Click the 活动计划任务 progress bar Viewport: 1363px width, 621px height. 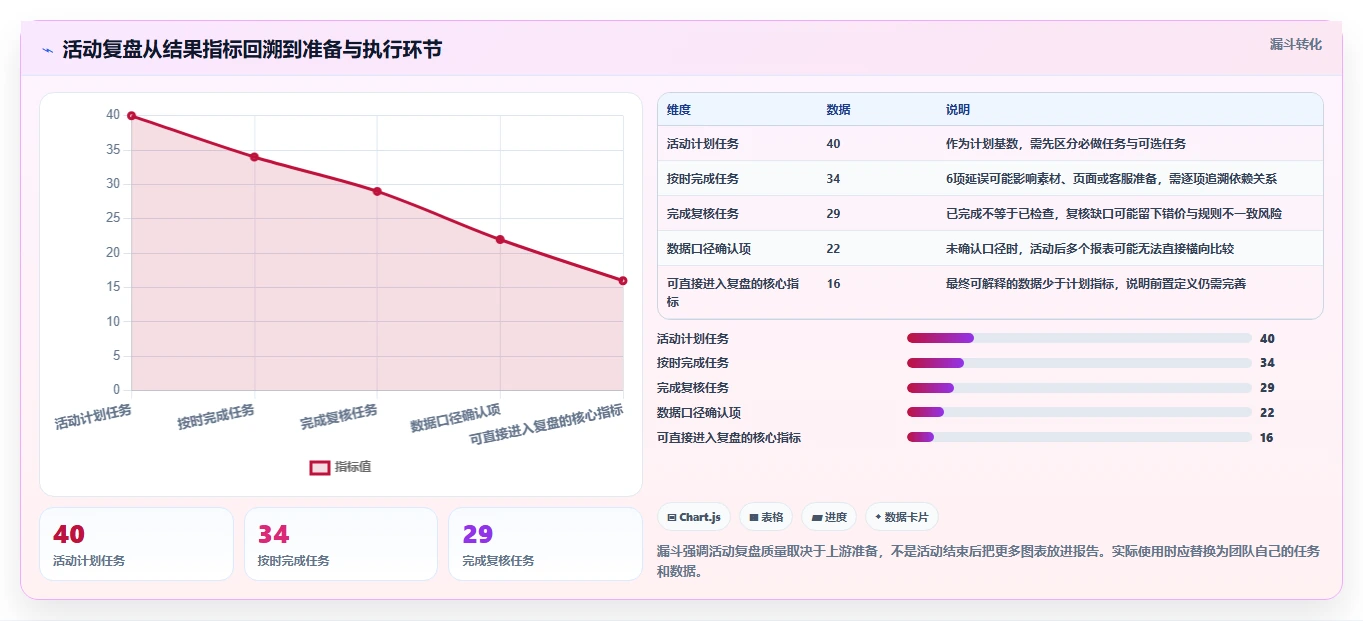tap(1079, 338)
